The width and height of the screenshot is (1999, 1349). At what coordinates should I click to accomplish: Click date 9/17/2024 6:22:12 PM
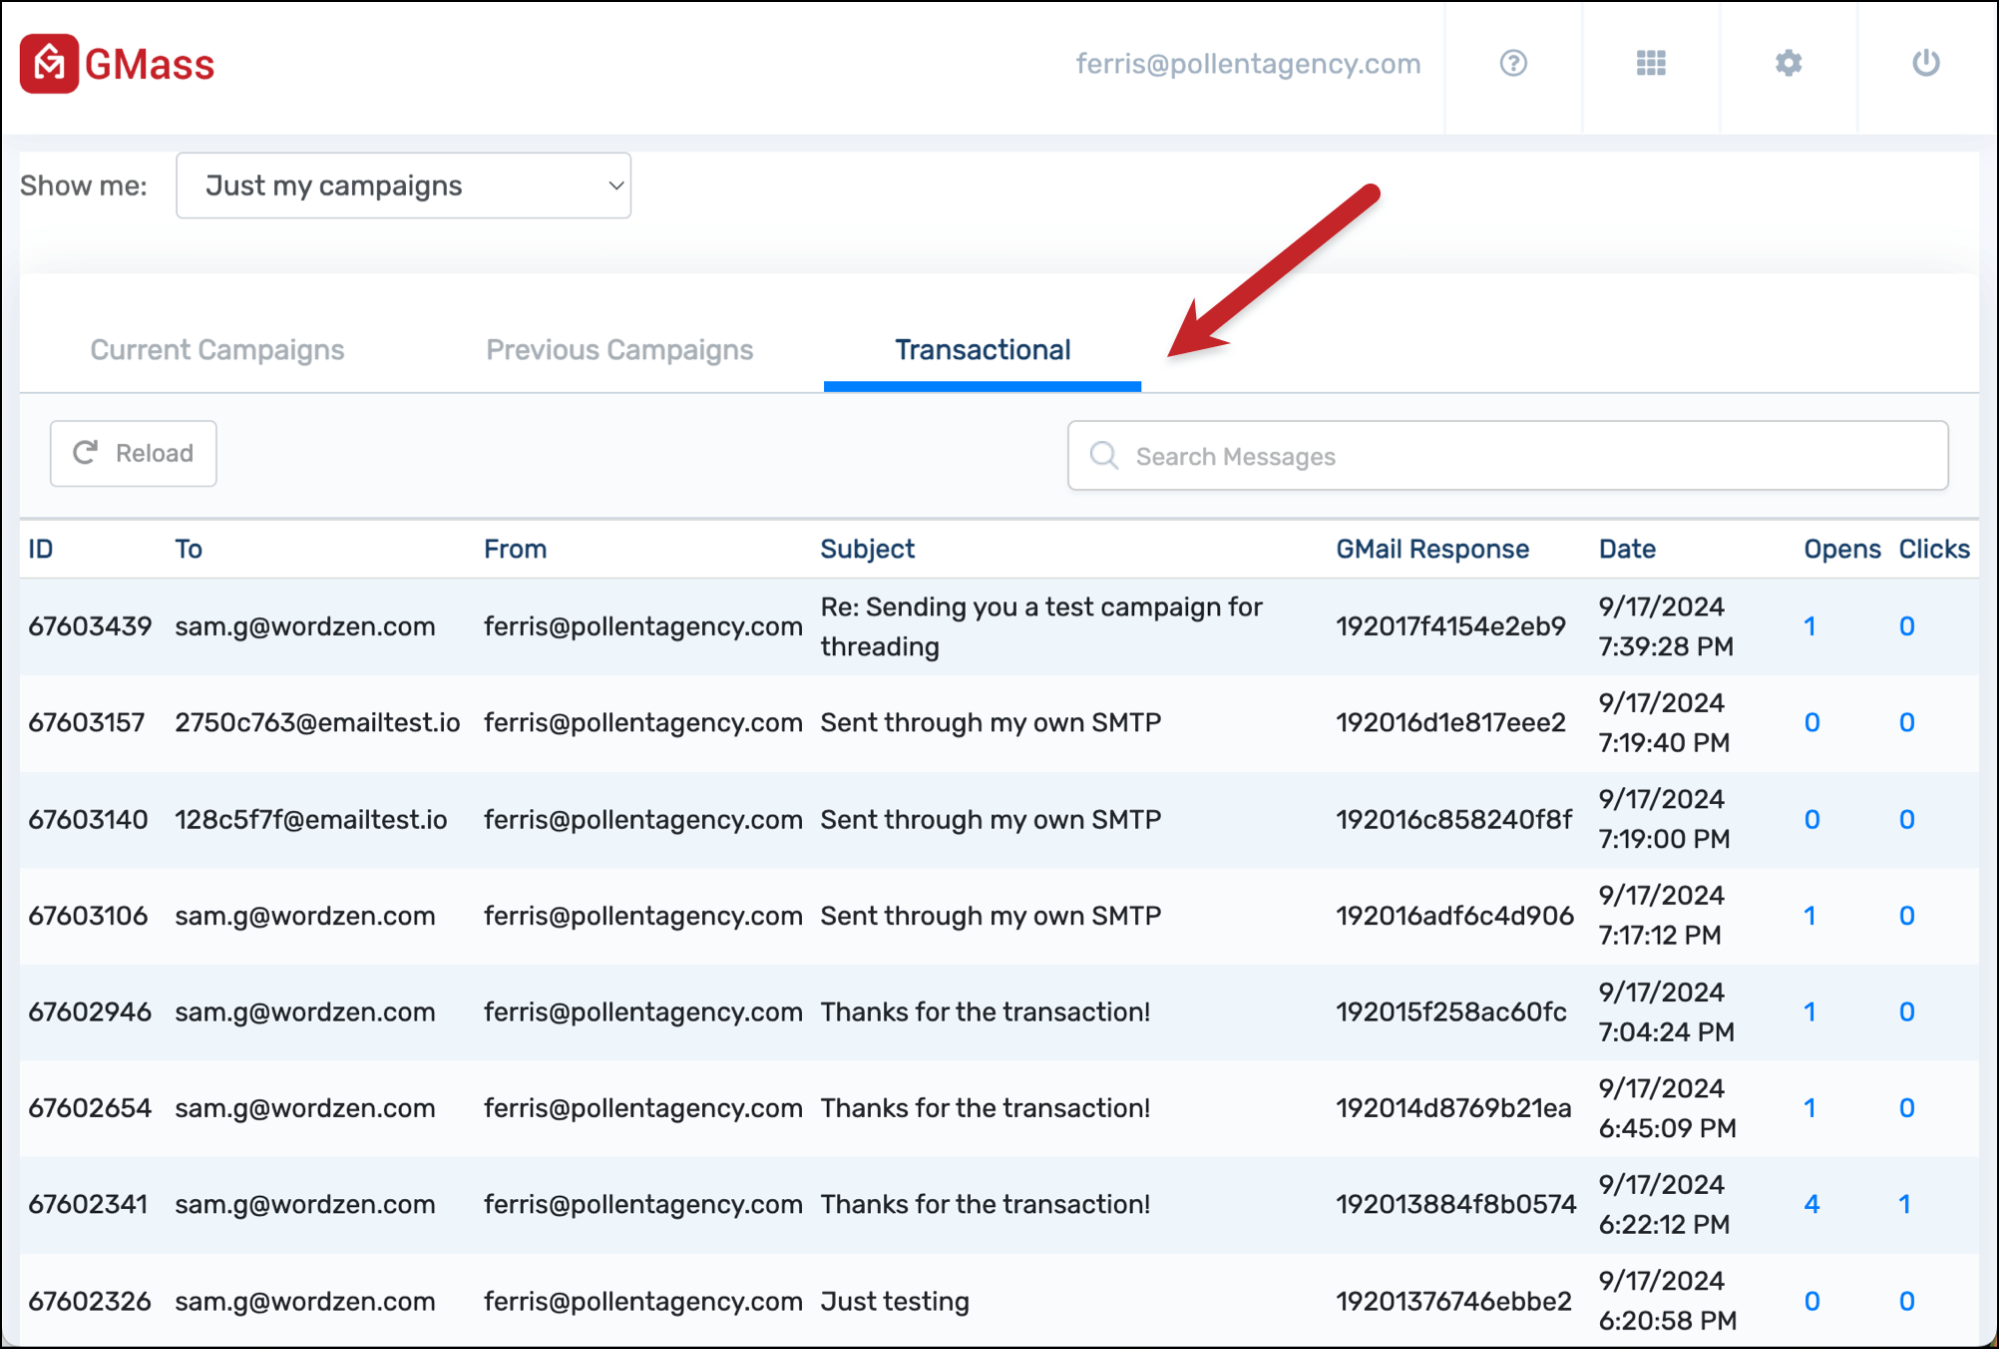click(x=1664, y=1204)
